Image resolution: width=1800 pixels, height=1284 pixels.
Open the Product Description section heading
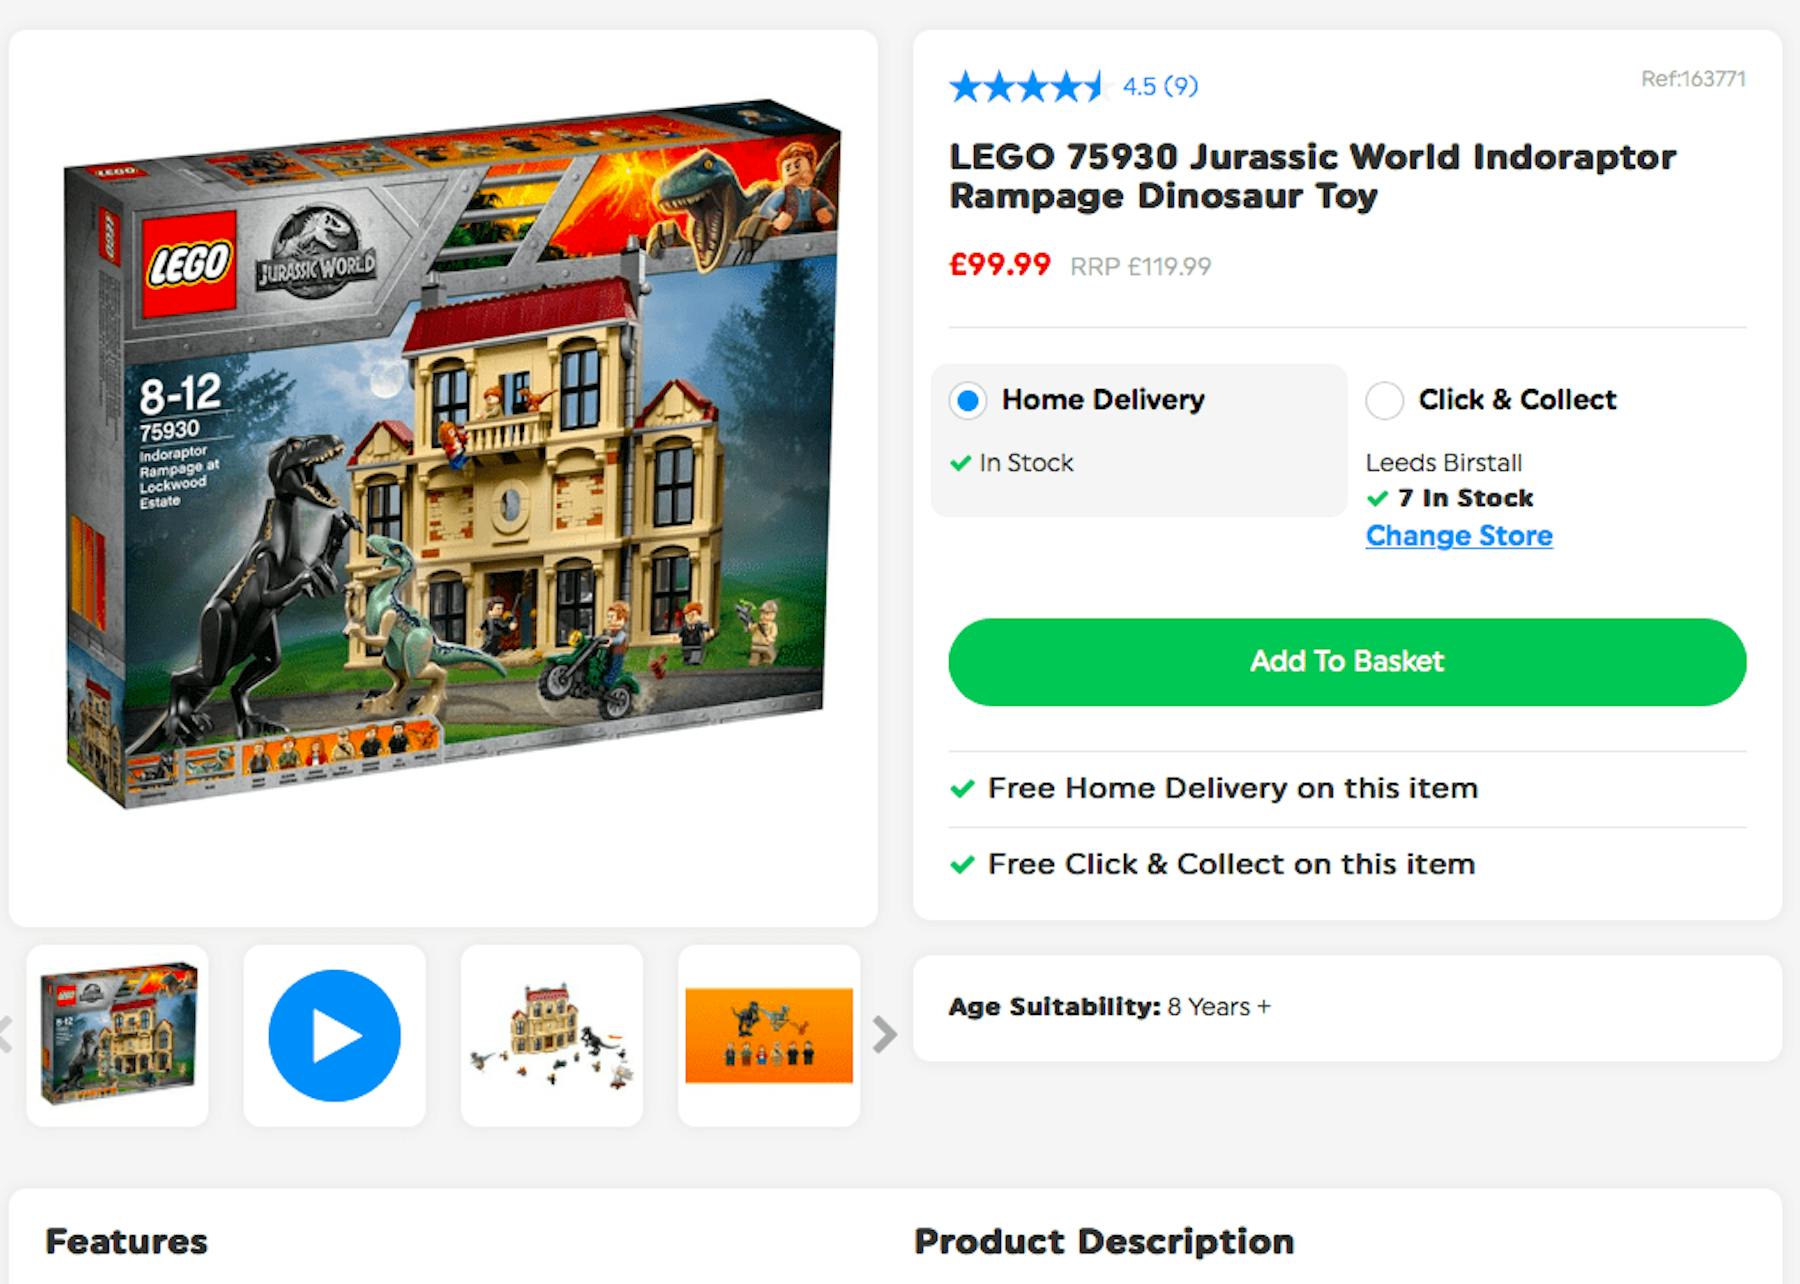click(1104, 1242)
